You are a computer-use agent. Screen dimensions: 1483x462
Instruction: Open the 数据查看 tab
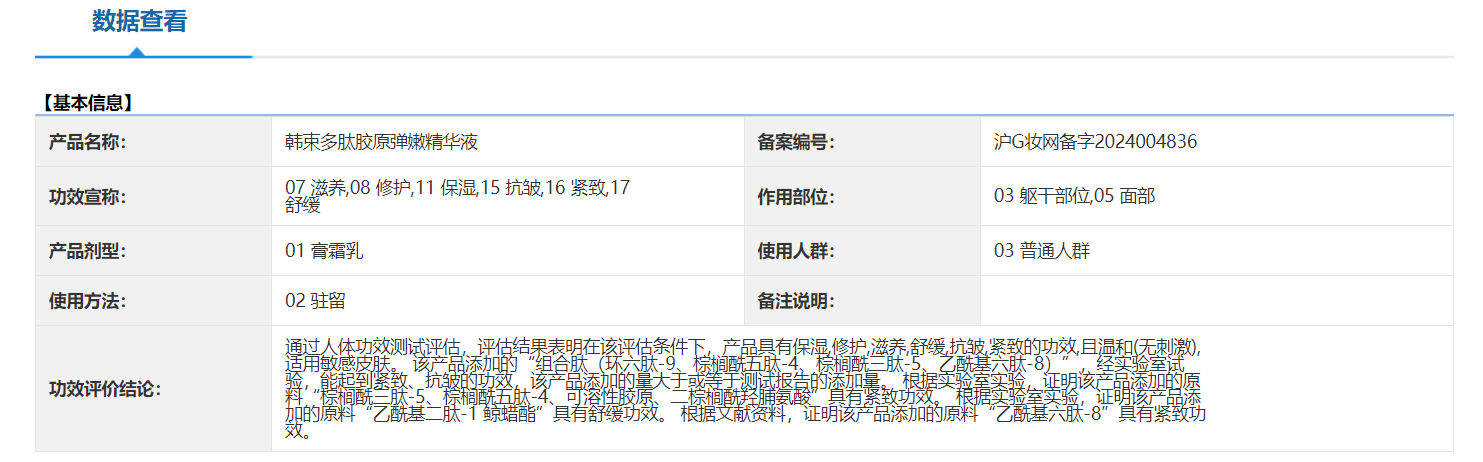click(140, 22)
